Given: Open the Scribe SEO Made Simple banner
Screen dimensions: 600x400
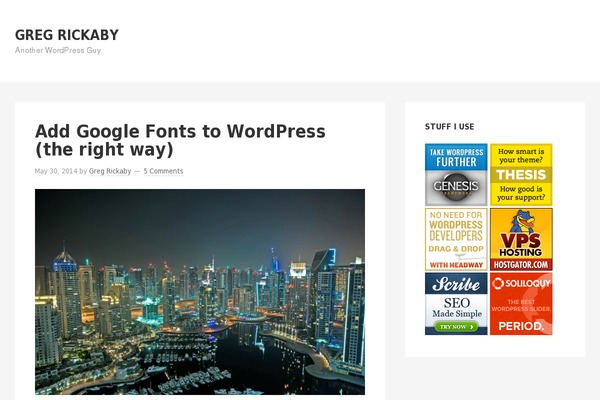Looking at the screenshot, I should [456, 304].
